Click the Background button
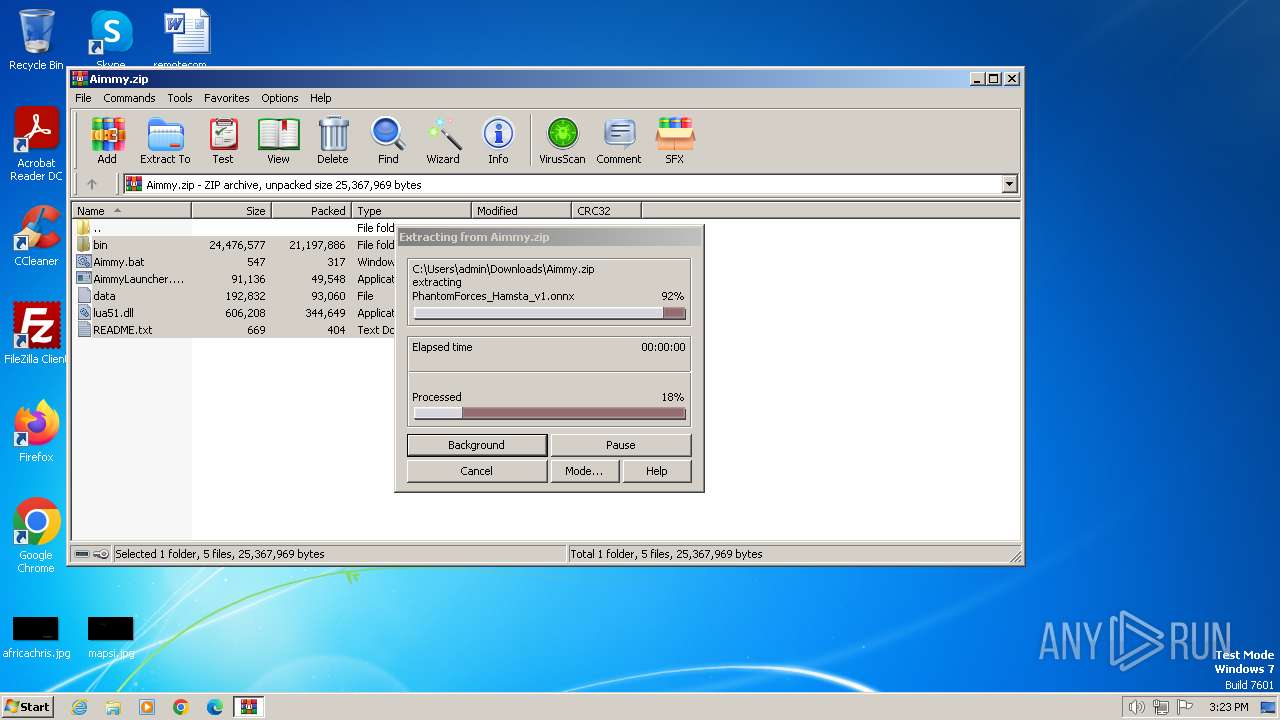Screen dimensions: 1280x720 (x=477, y=445)
